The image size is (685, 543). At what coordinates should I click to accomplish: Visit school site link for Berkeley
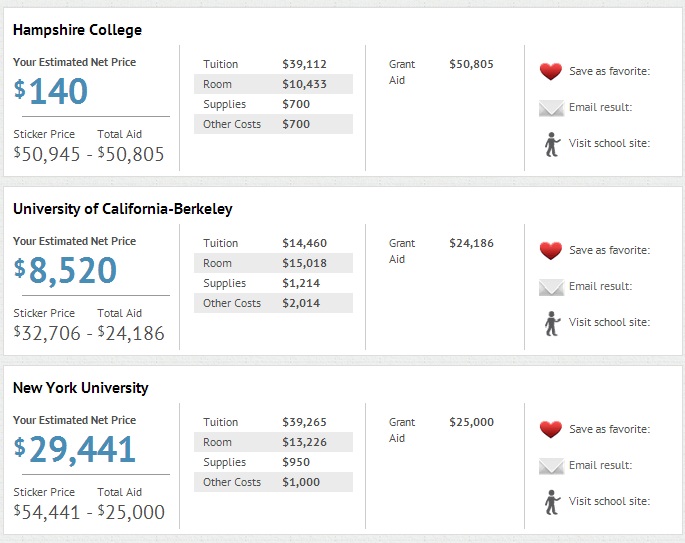click(609, 322)
